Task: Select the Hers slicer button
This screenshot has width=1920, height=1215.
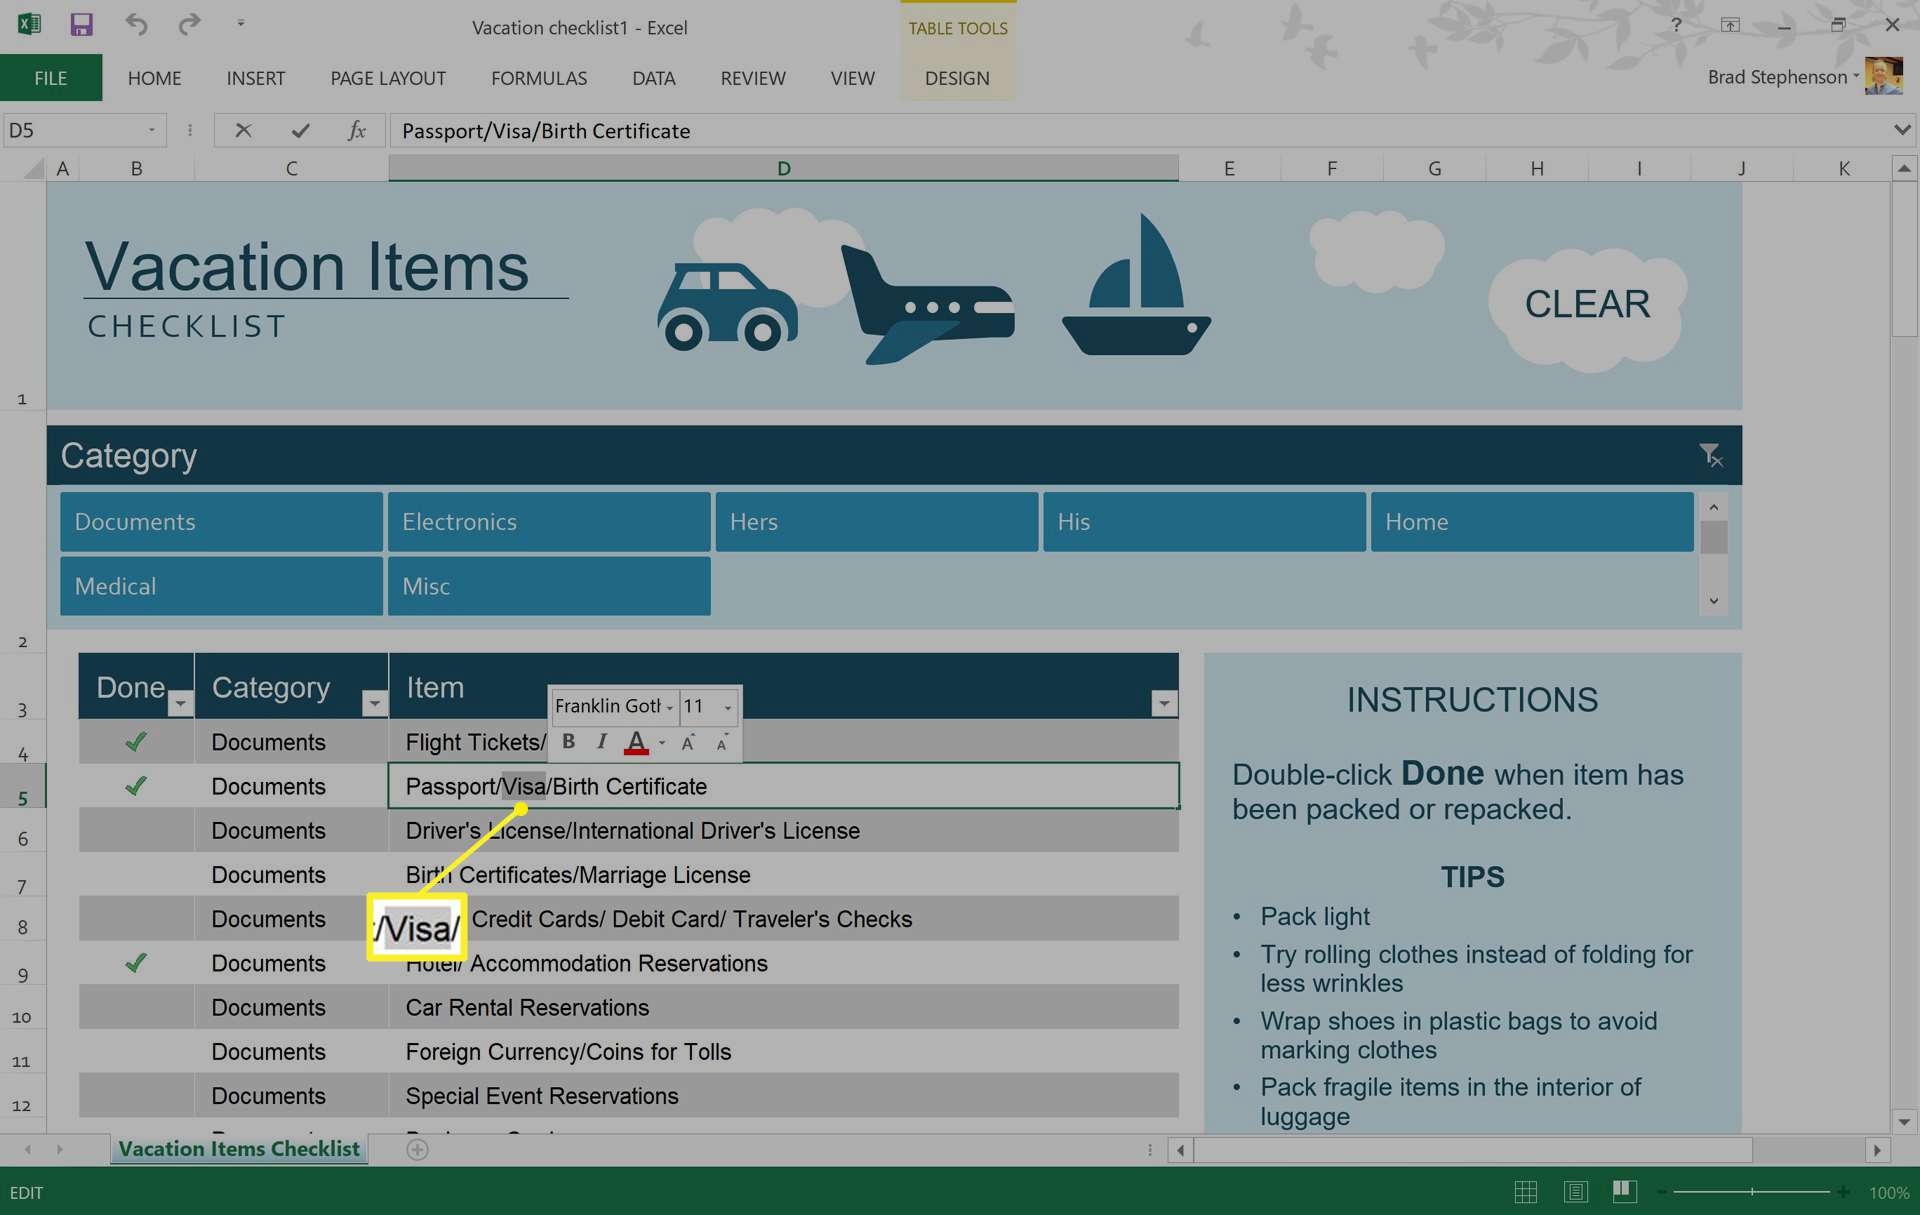Action: pyautogui.click(x=877, y=522)
